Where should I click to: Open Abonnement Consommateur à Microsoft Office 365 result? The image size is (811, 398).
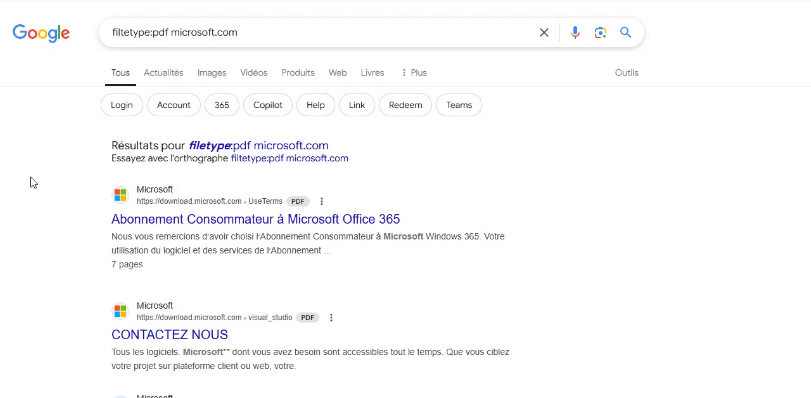click(x=256, y=219)
